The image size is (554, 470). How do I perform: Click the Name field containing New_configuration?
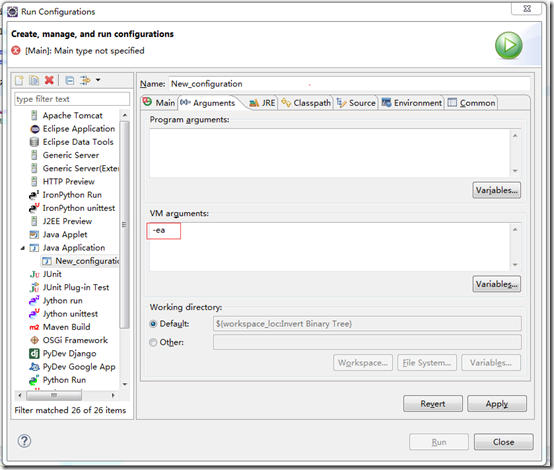coord(349,84)
